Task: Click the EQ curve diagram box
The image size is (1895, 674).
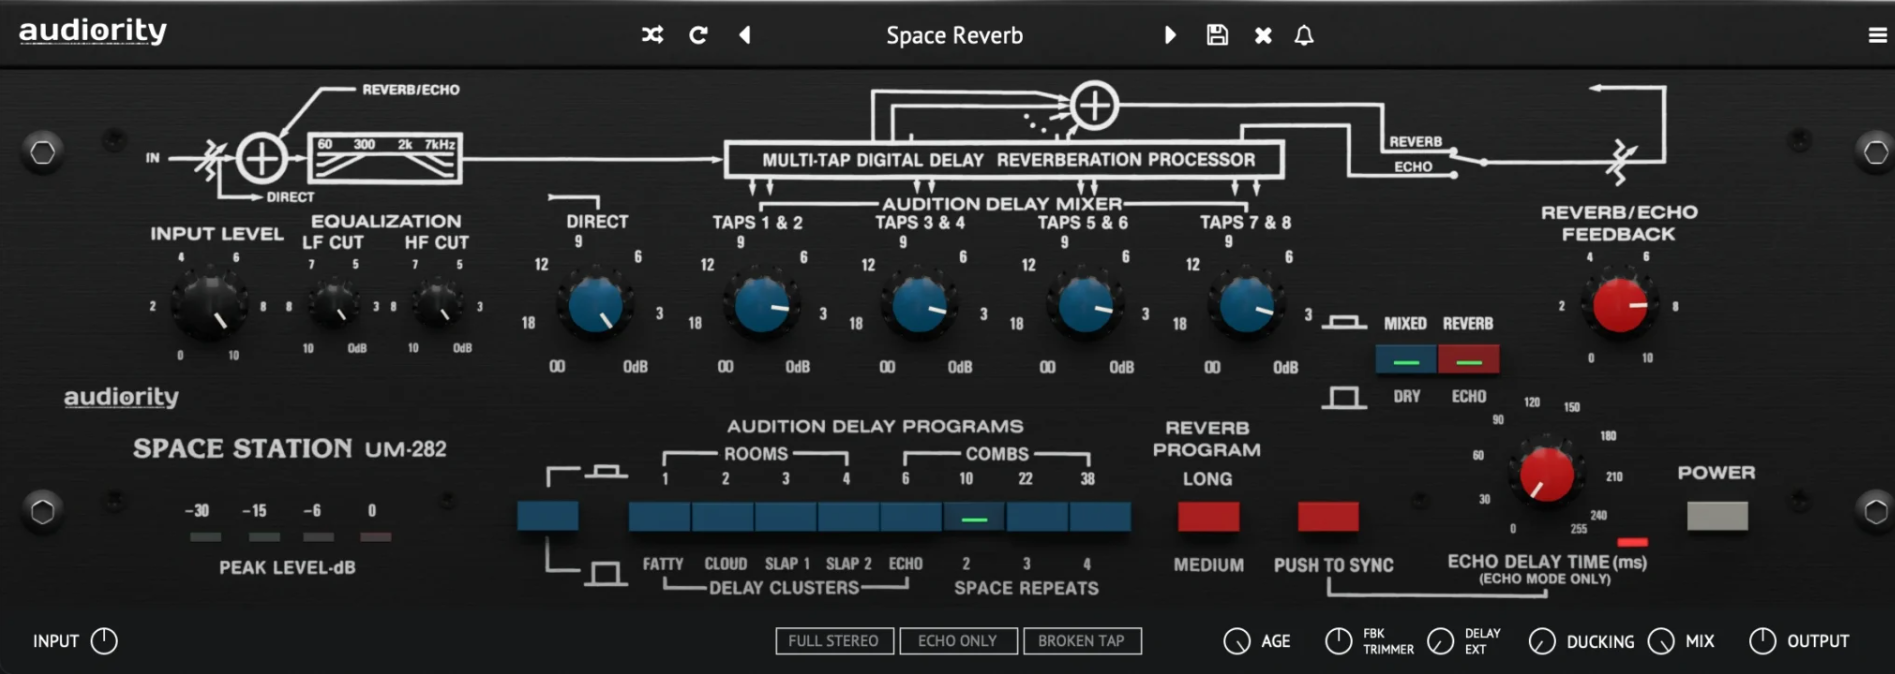Action: 385,158
